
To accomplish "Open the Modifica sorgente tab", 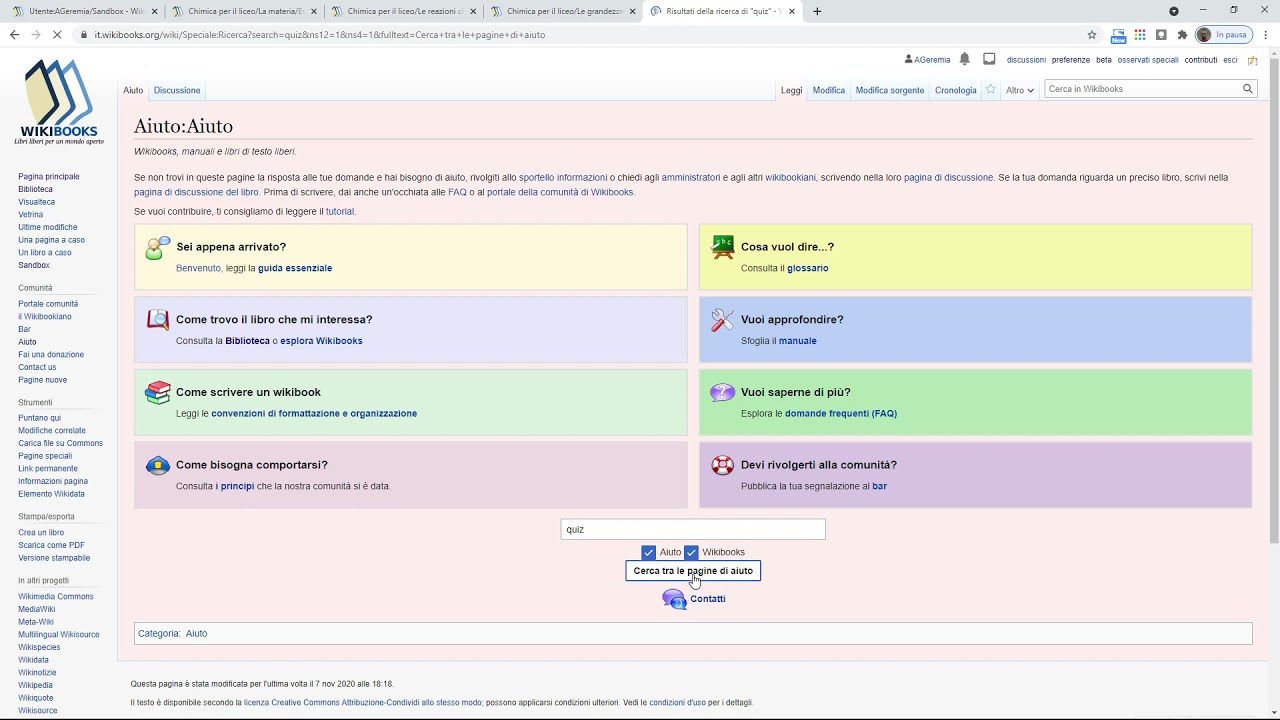I will pyautogui.click(x=890, y=90).
